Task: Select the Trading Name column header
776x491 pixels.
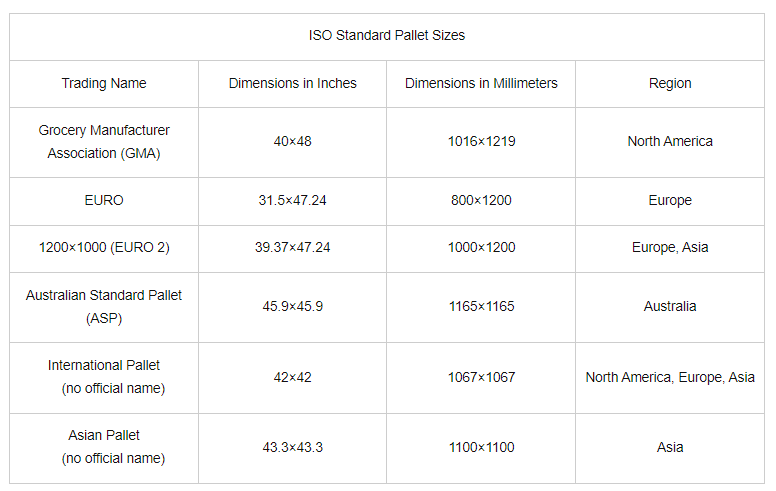Action: pyautogui.click(x=104, y=83)
